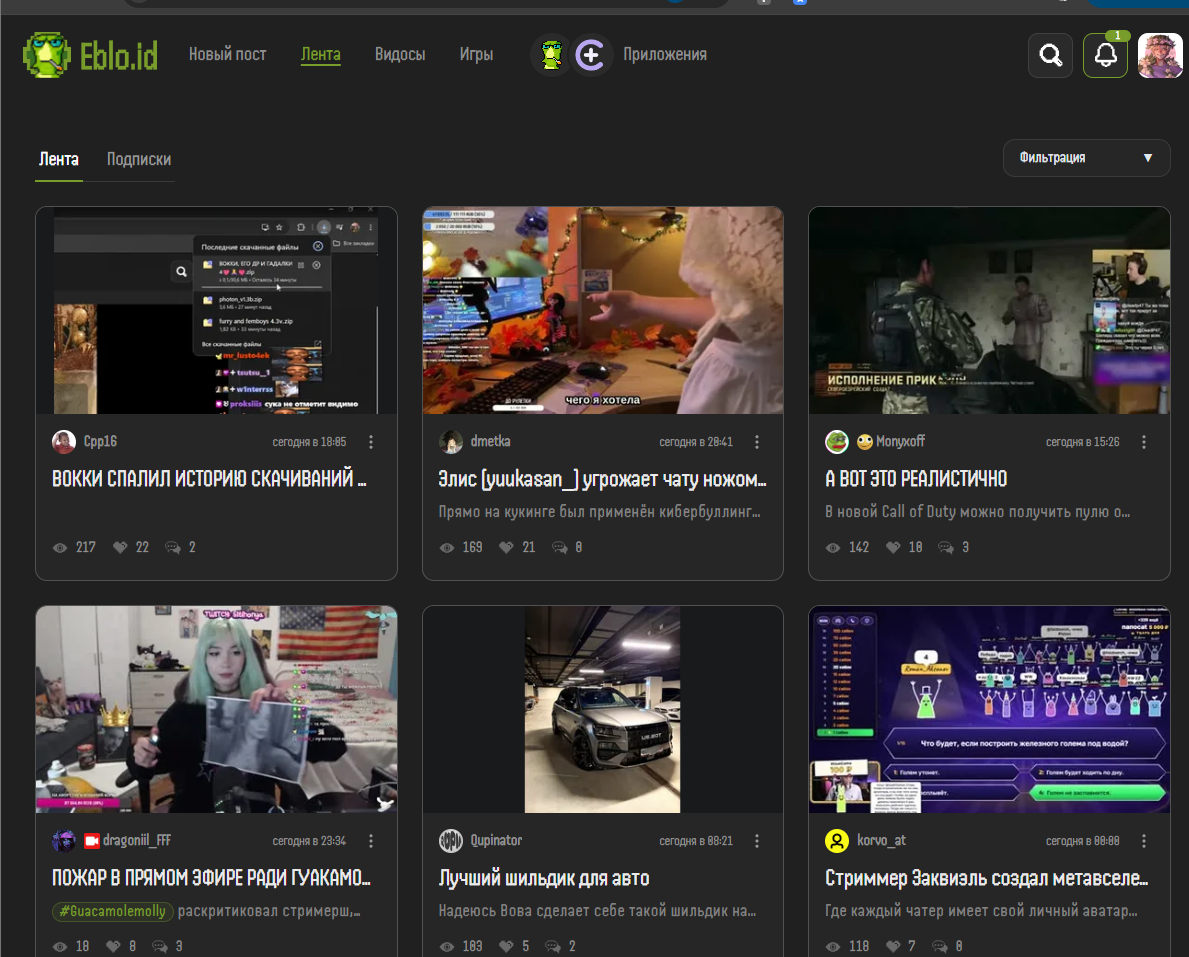Open the dmetka post video thumbnail

(602, 310)
